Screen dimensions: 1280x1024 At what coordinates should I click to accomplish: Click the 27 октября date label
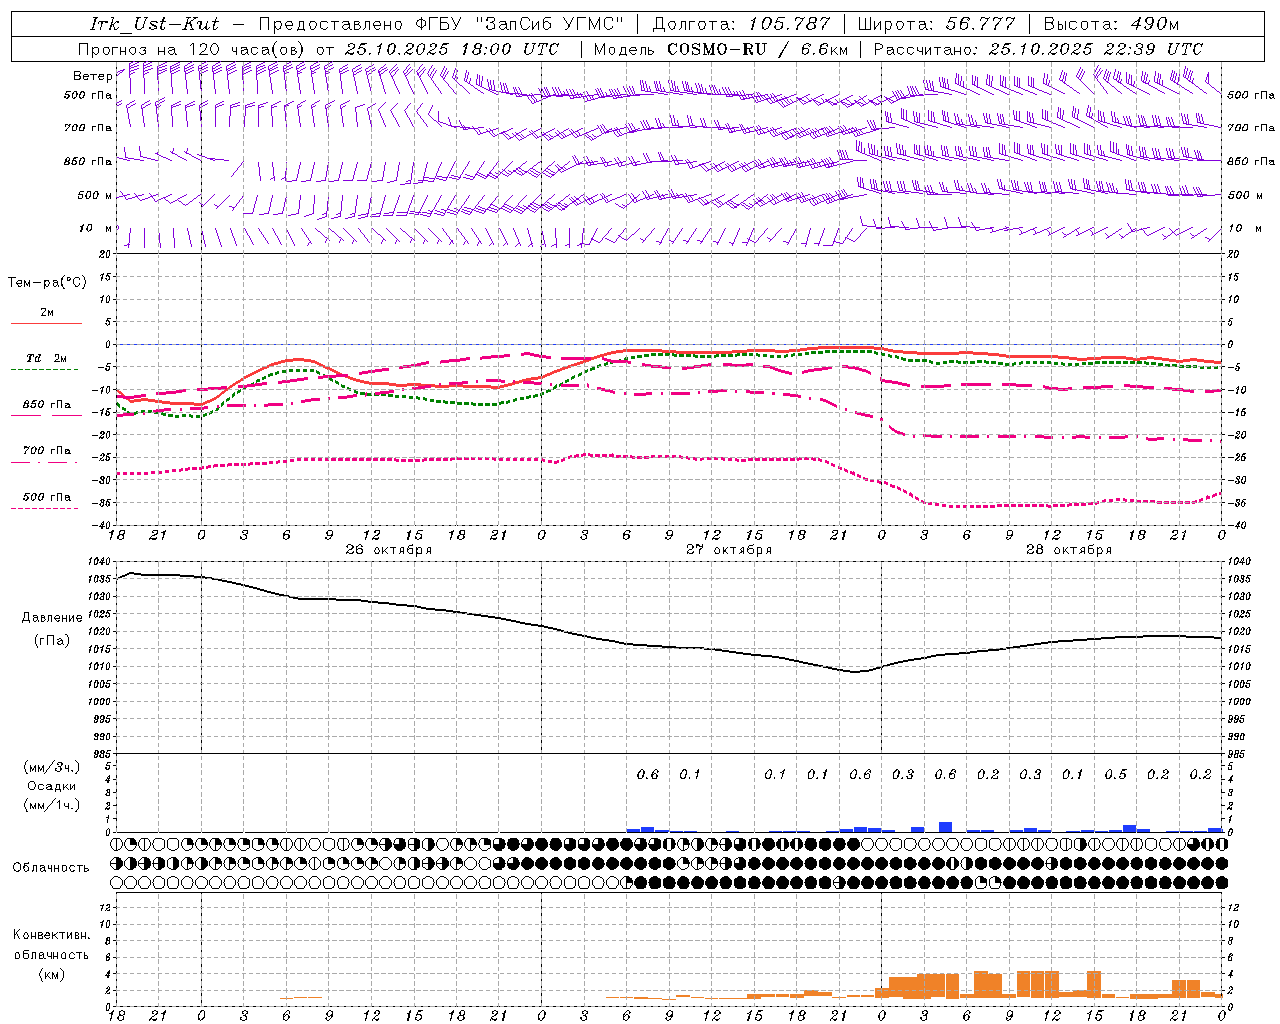729,550
